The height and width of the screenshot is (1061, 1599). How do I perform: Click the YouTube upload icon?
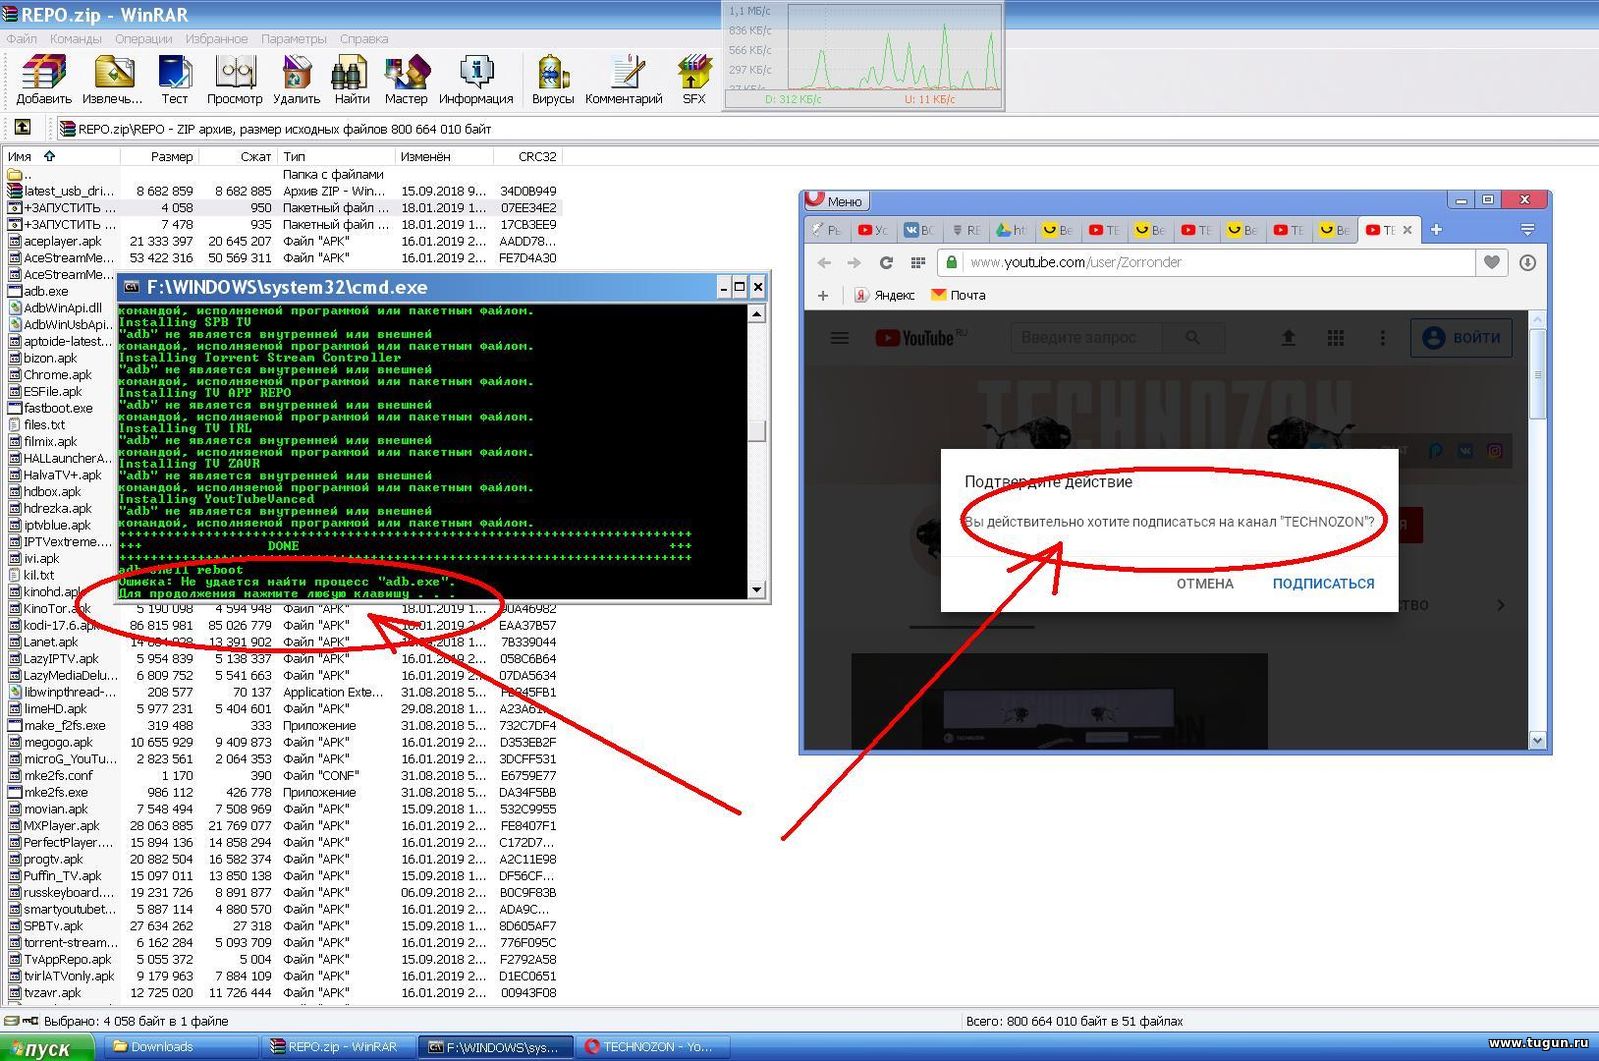pos(1288,338)
